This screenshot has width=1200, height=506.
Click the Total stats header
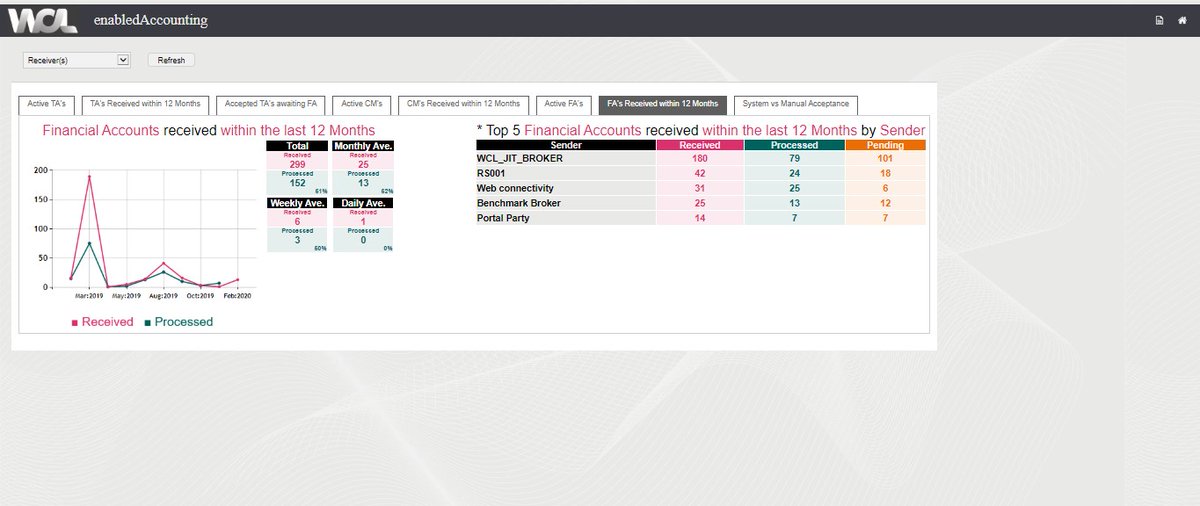coord(297,146)
